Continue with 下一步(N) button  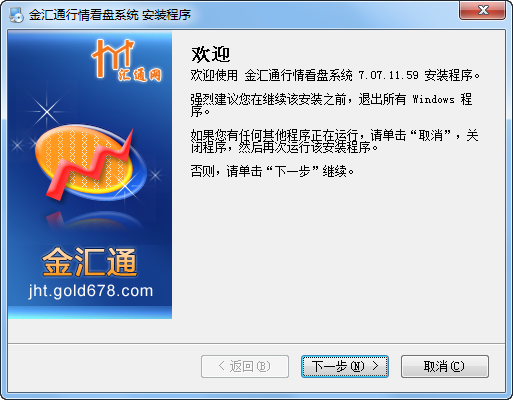pyautogui.click(x=345, y=366)
